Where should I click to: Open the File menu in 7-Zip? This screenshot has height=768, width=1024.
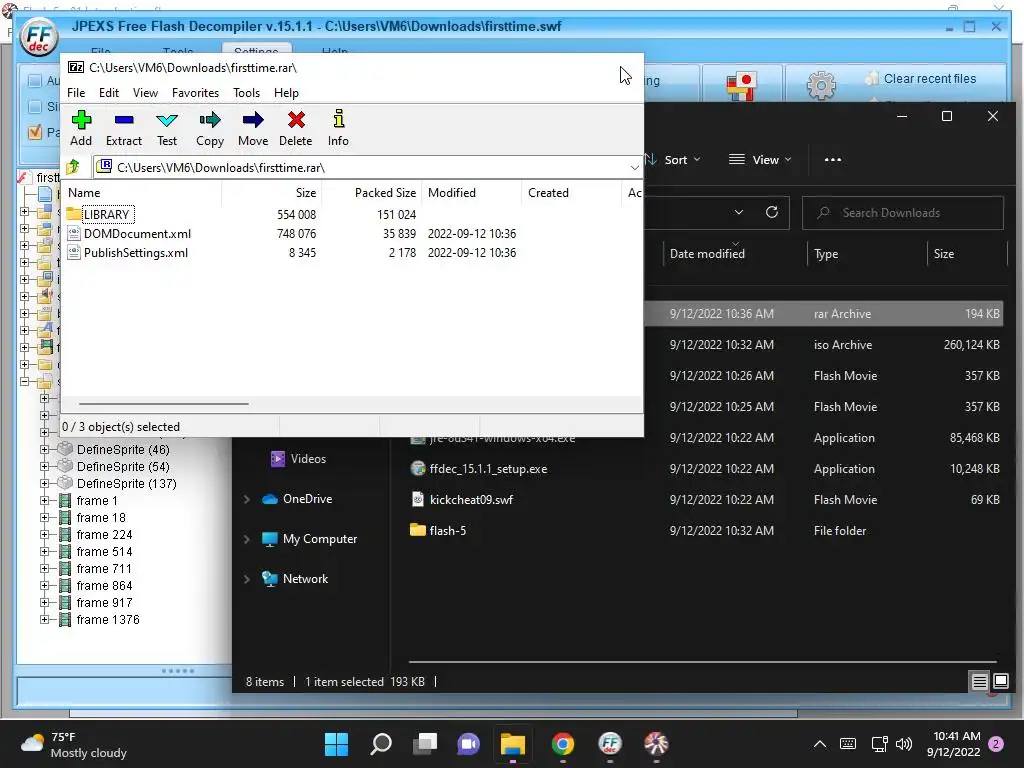point(76,93)
